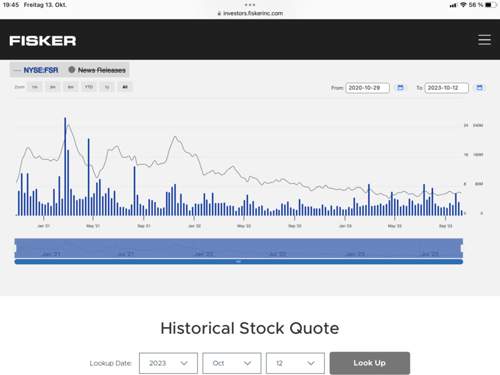The image size is (500, 375).
Task: Open the year dropdown showing 2023
Action: click(x=168, y=363)
